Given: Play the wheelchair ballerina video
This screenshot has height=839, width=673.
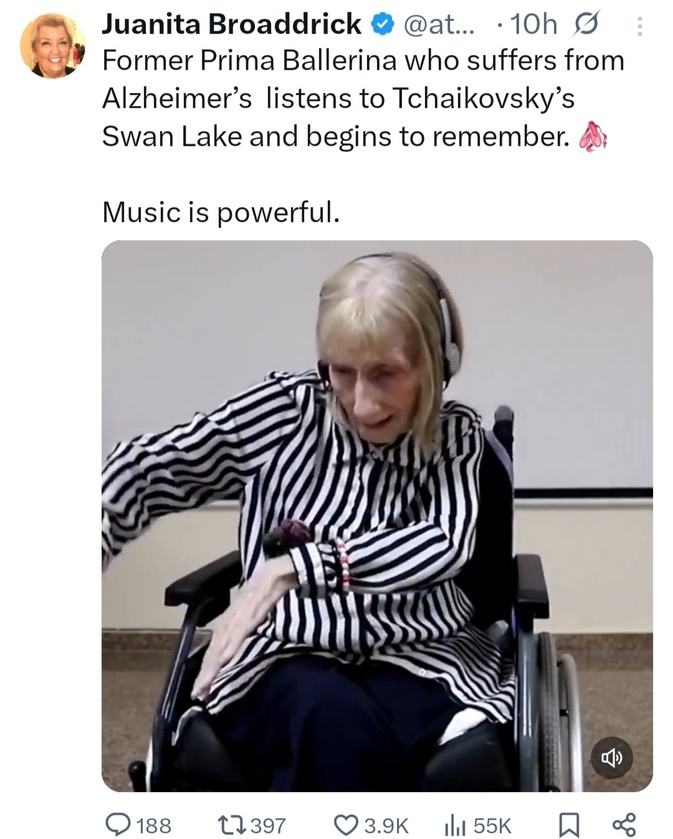Looking at the screenshot, I should (x=377, y=516).
